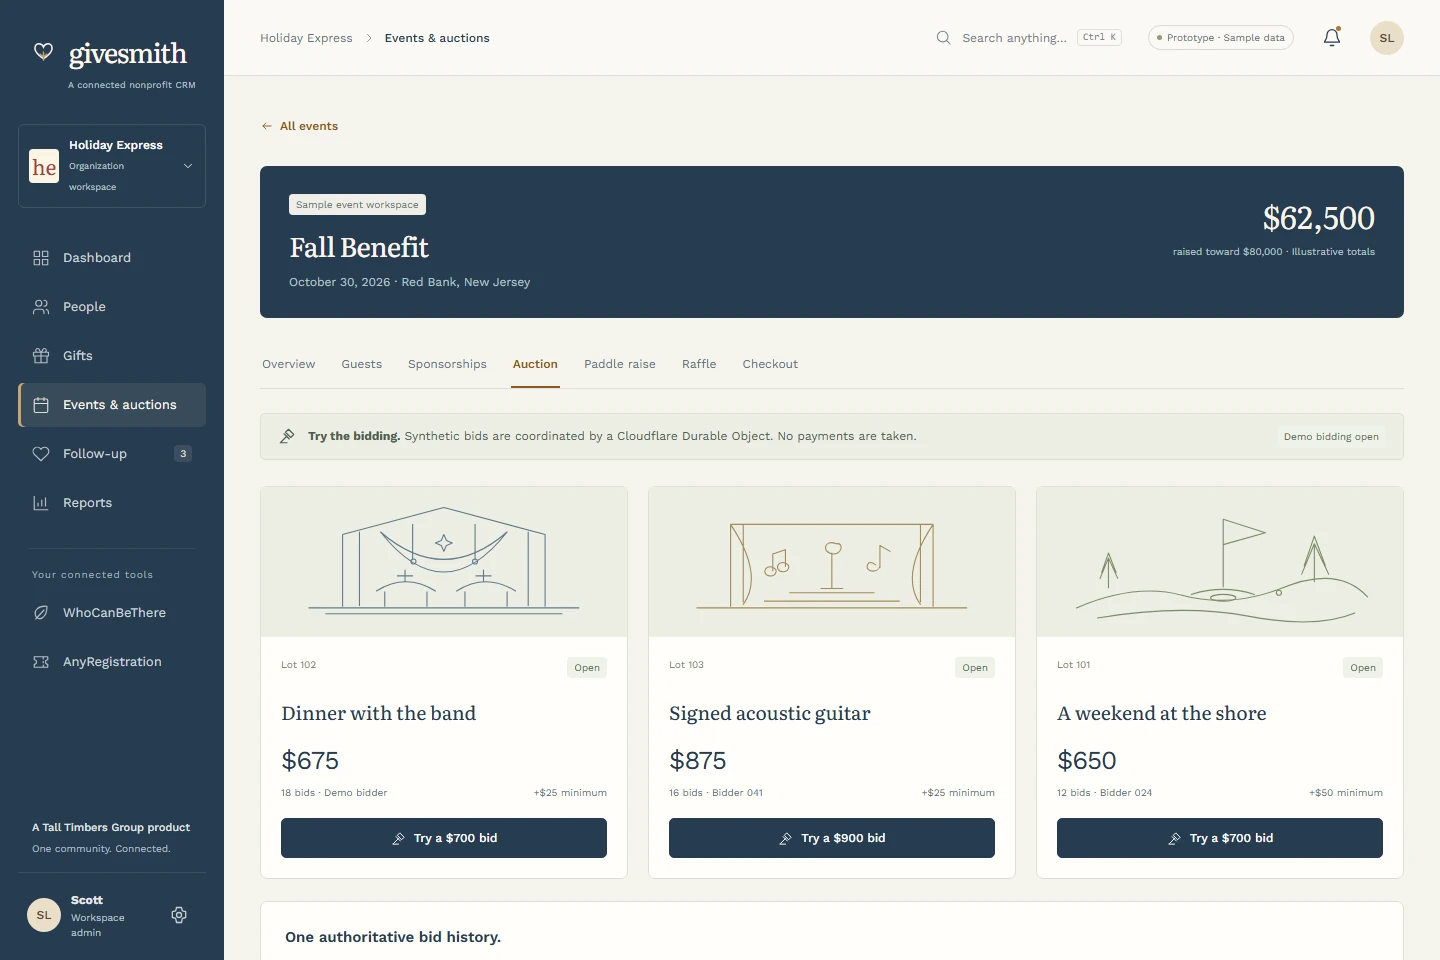Click the Follow-up count badge 3
This screenshot has width=1440, height=960.
tap(183, 454)
